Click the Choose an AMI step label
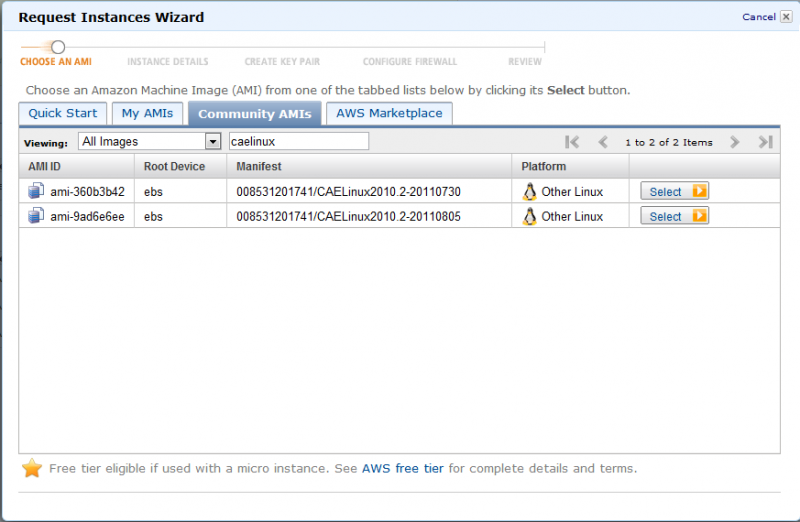The image size is (800, 522). tap(56, 62)
